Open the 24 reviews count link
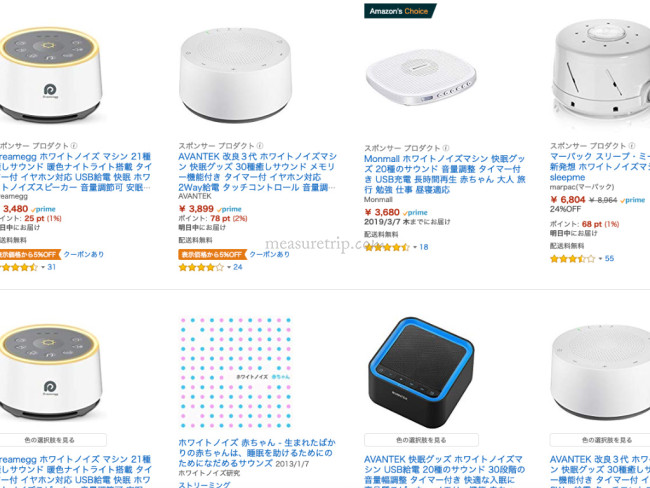This screenshot has height=488, width=650. pyautogui.click(x=238, y=267)
